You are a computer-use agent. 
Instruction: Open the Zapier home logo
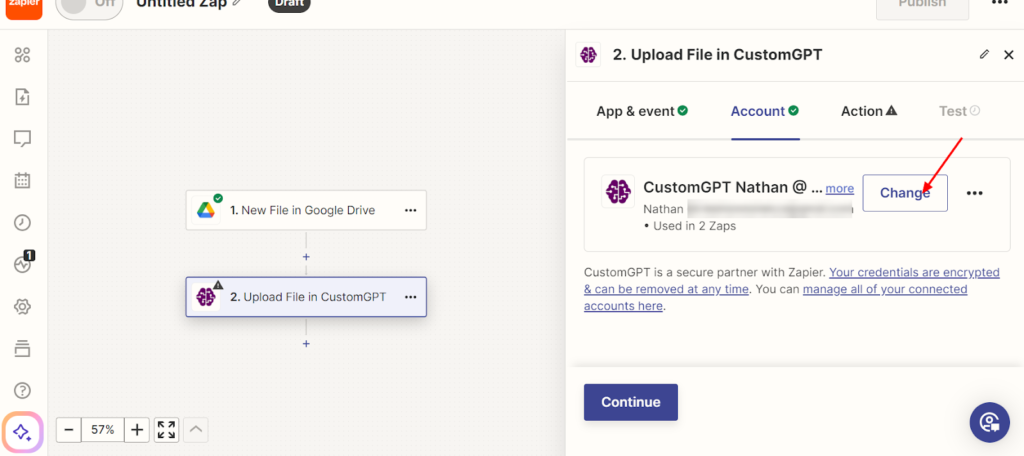click(24, 8)
